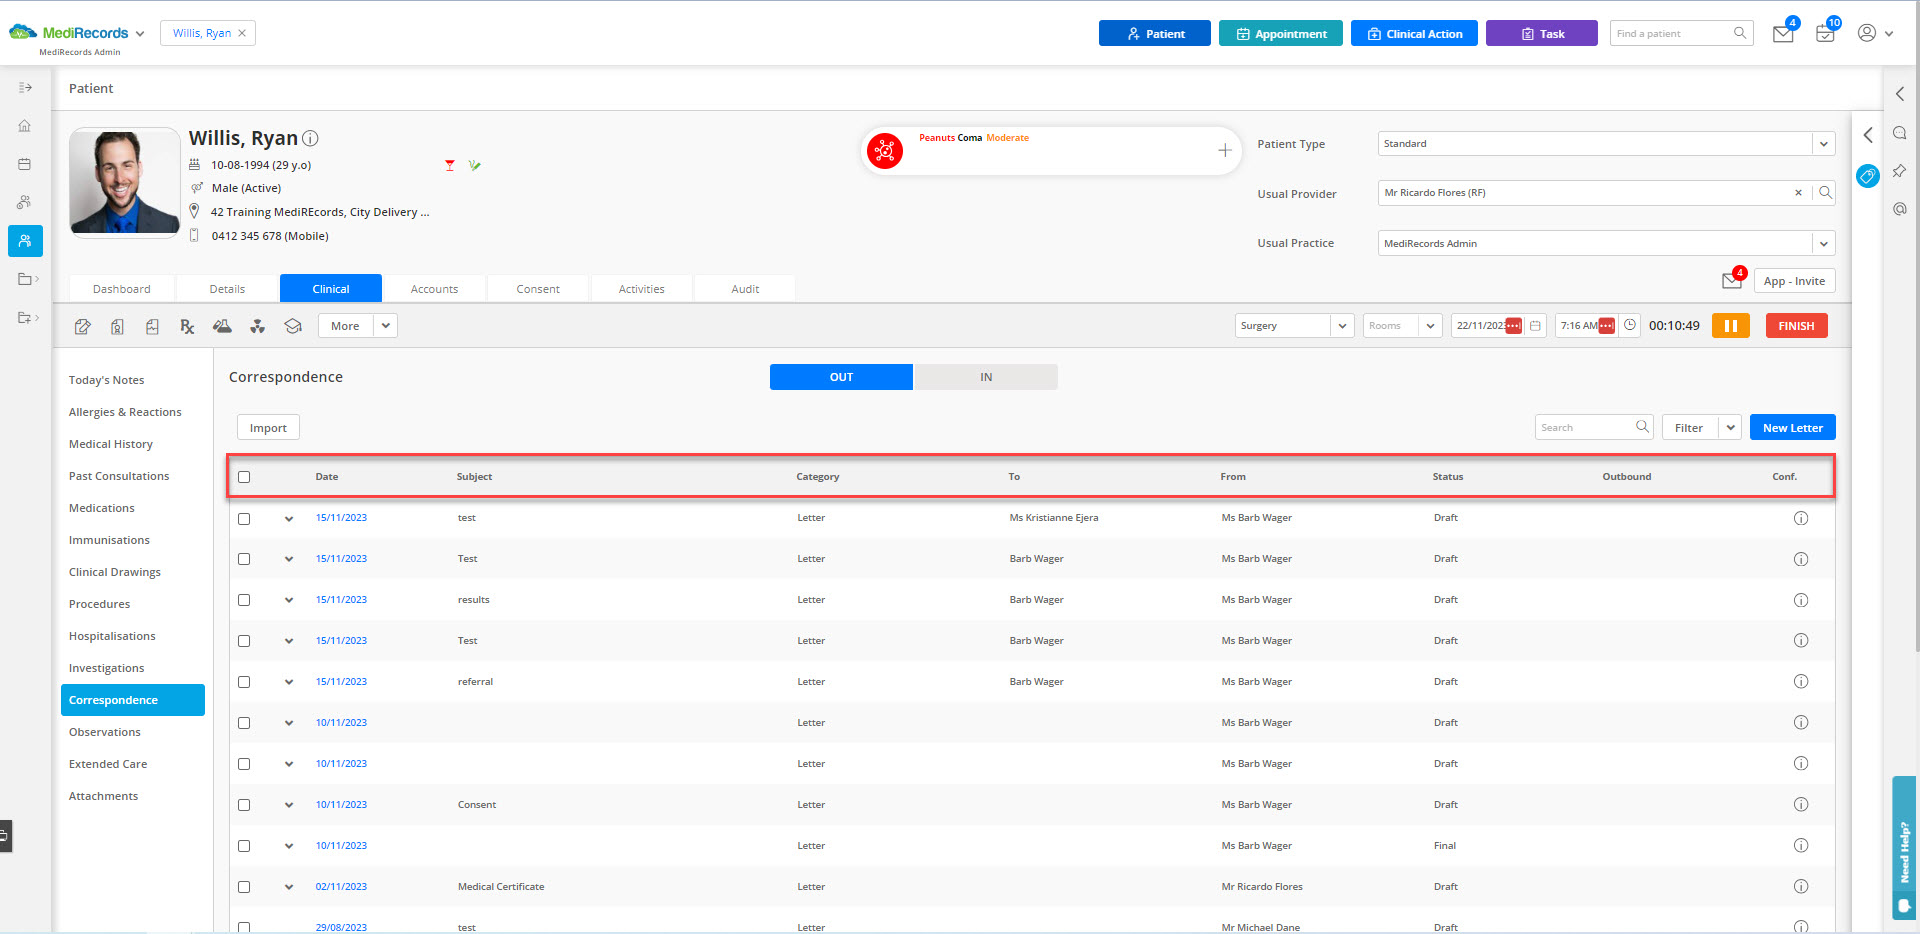Click the chart document toolbar icon

[x=152, y=326]
